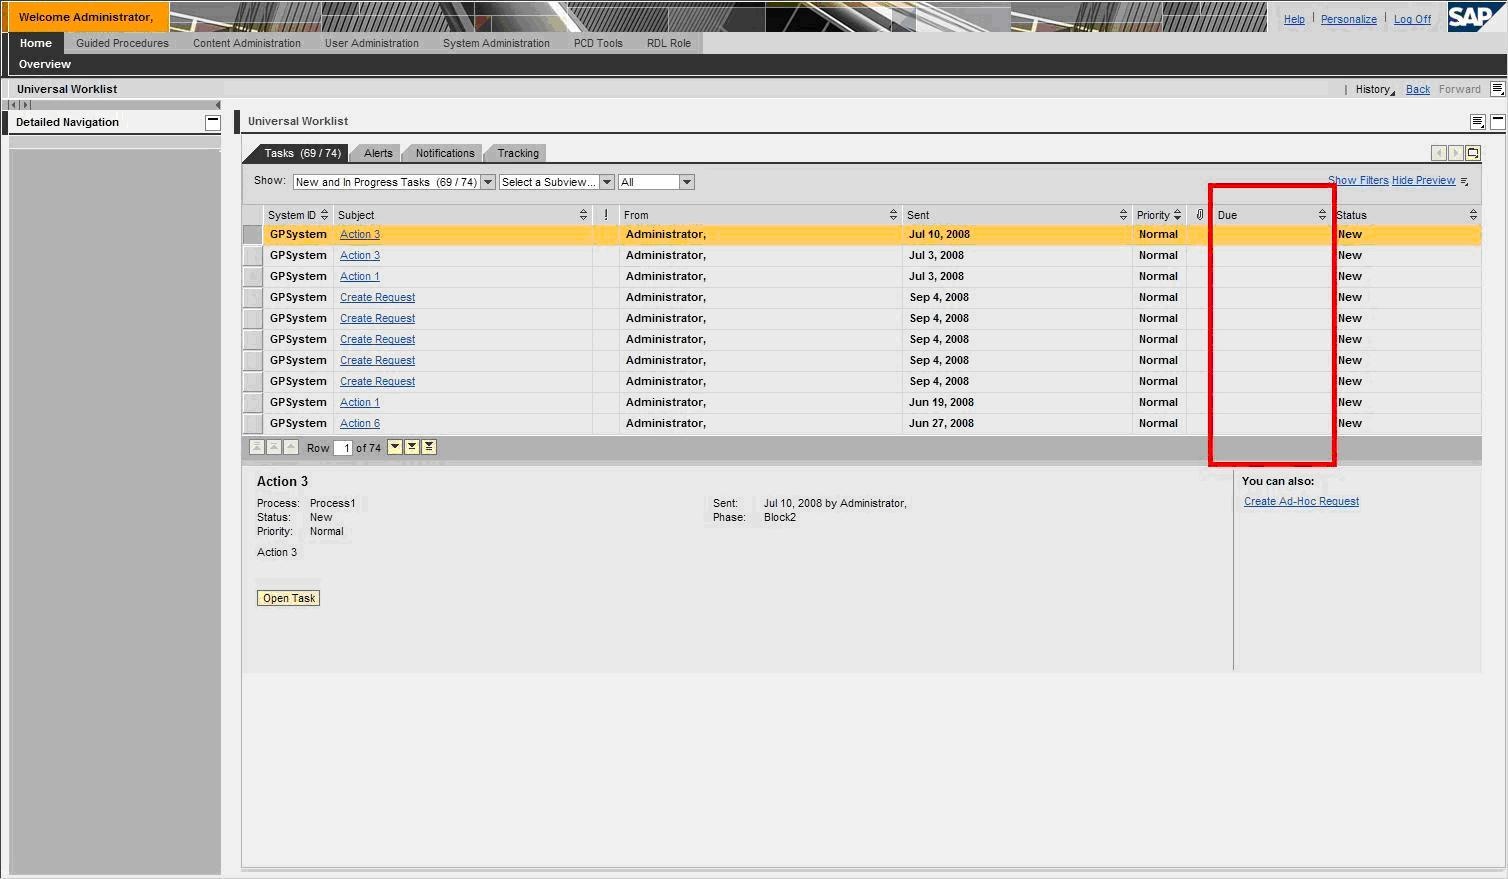The height and width of the screenshot is (879, 1508).
Task: Click the Row number input field
Action: (343, 448)
